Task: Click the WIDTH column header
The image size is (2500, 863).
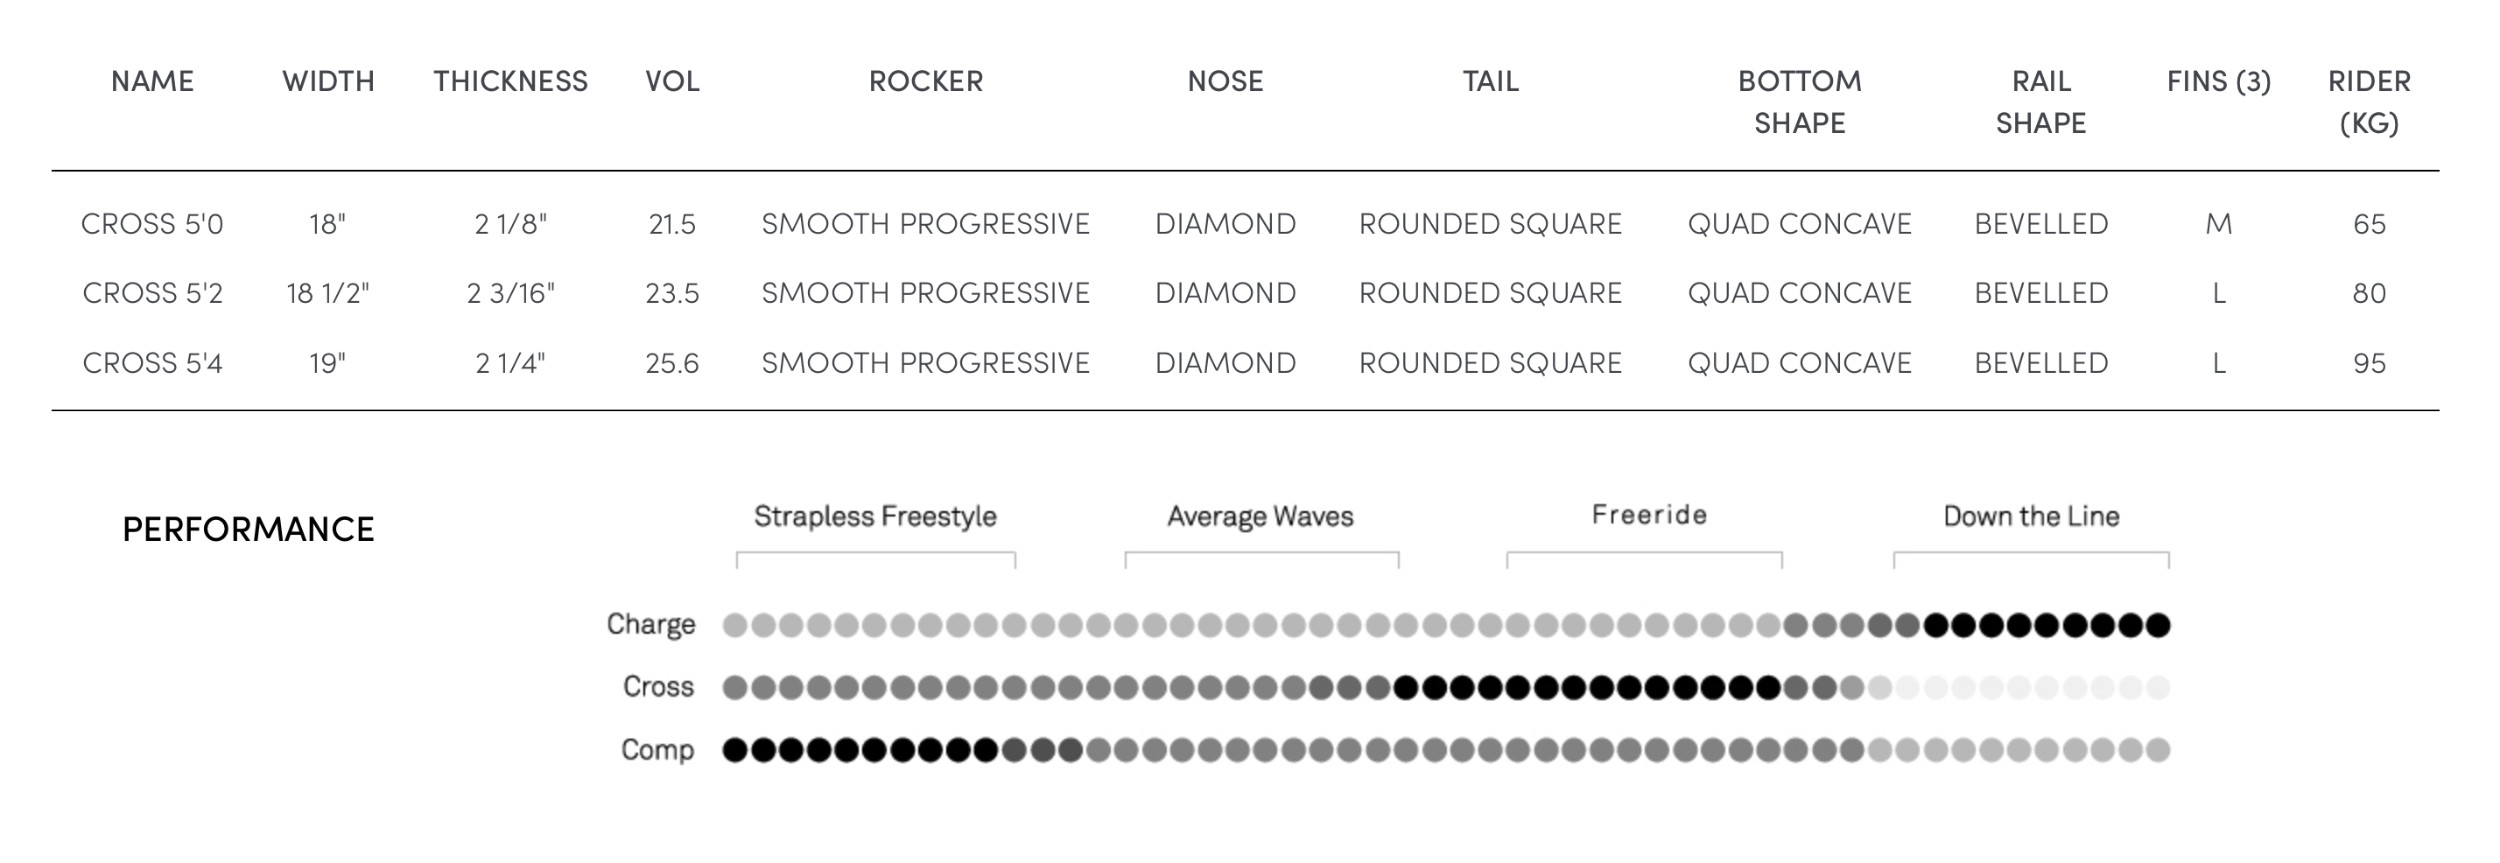Action: click(x=328, y=81)
